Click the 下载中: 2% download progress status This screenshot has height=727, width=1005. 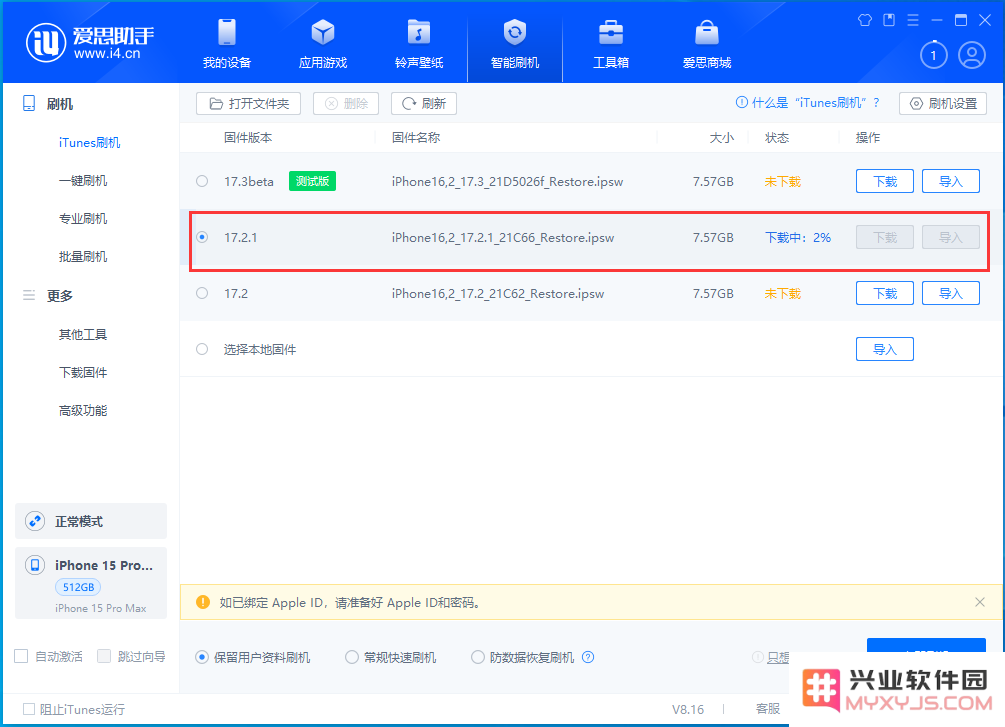797,237
